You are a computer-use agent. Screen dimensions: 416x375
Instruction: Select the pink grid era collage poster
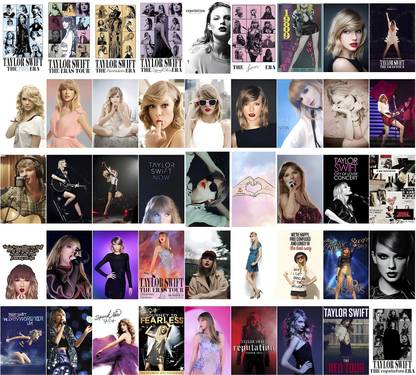tap(254, 38)
